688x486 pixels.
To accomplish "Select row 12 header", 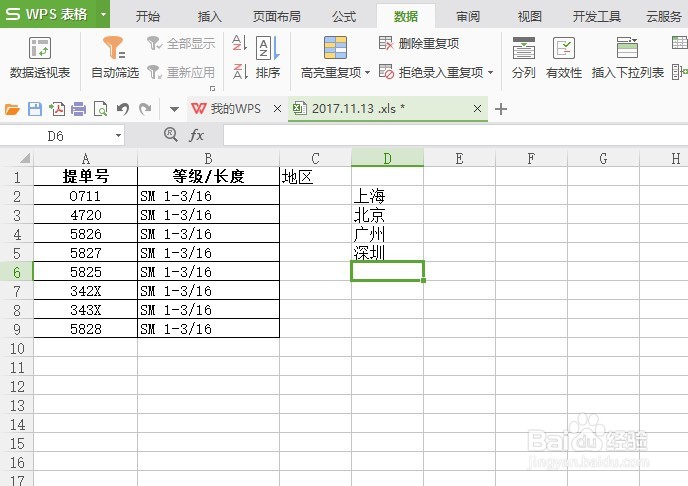I will [x=17, y=386].
